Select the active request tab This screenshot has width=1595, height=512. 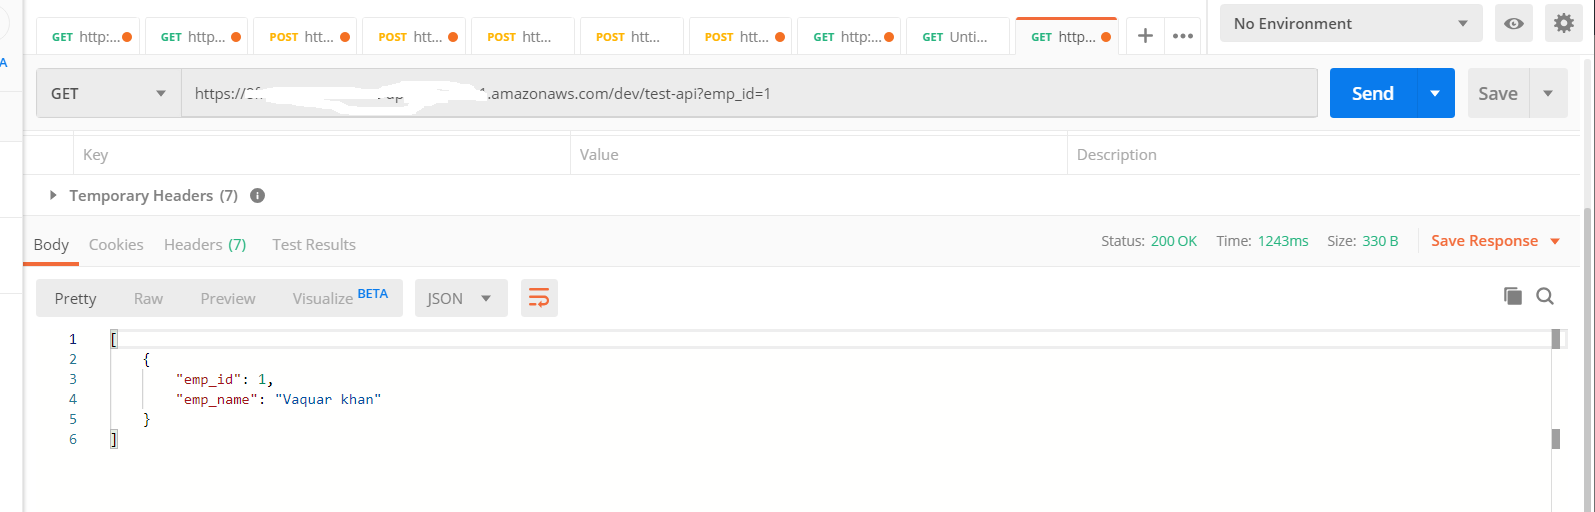coord(1066,36)
